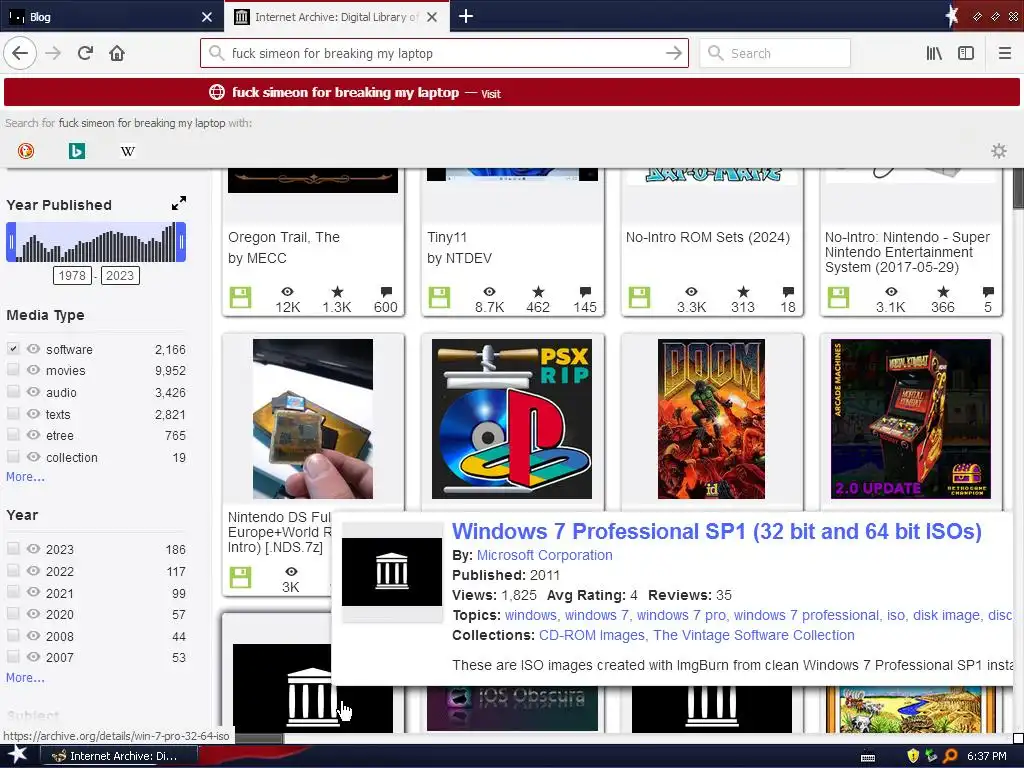Open the Library bookshelf icon
The height and width of the screenshot is (768, 1024).
tap(934, 53)
